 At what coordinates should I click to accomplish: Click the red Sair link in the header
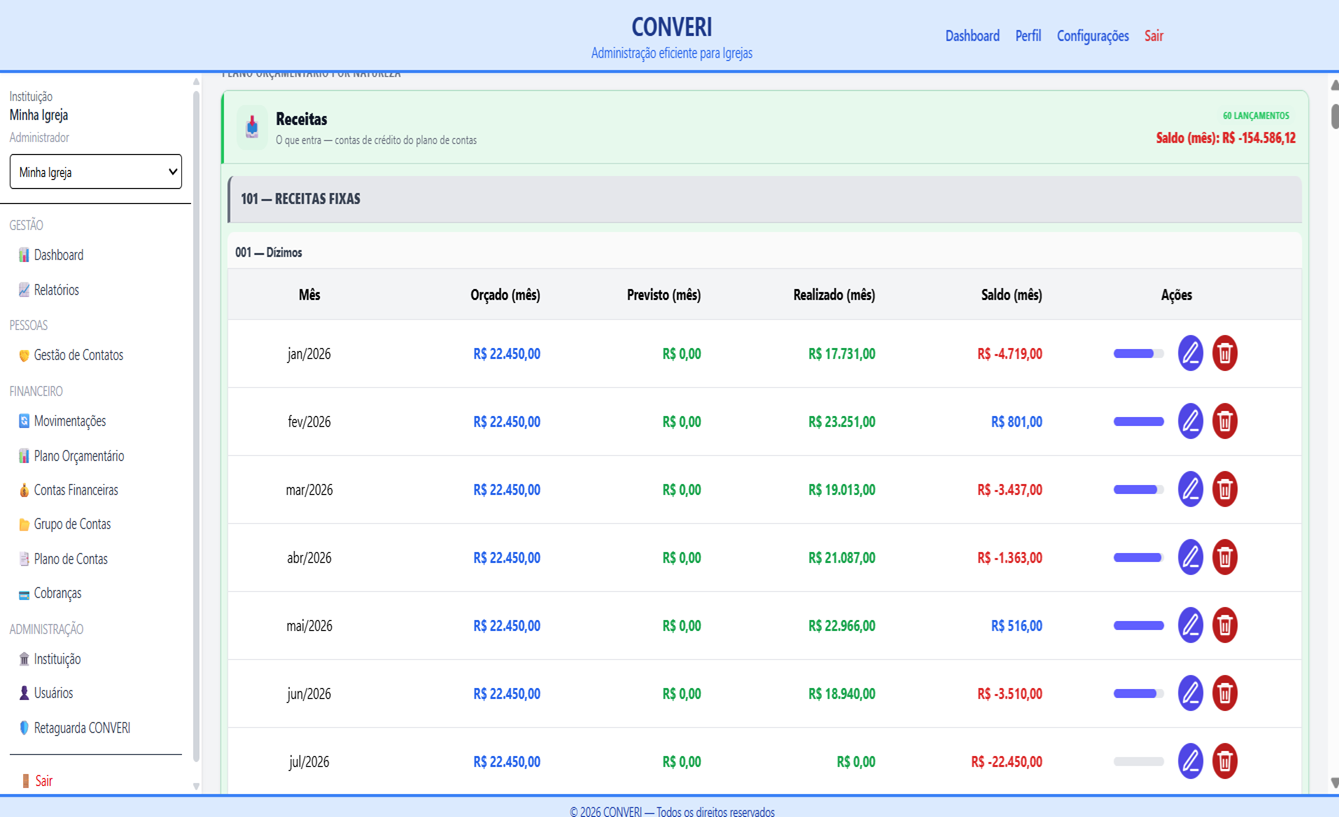pos(1154,36)
